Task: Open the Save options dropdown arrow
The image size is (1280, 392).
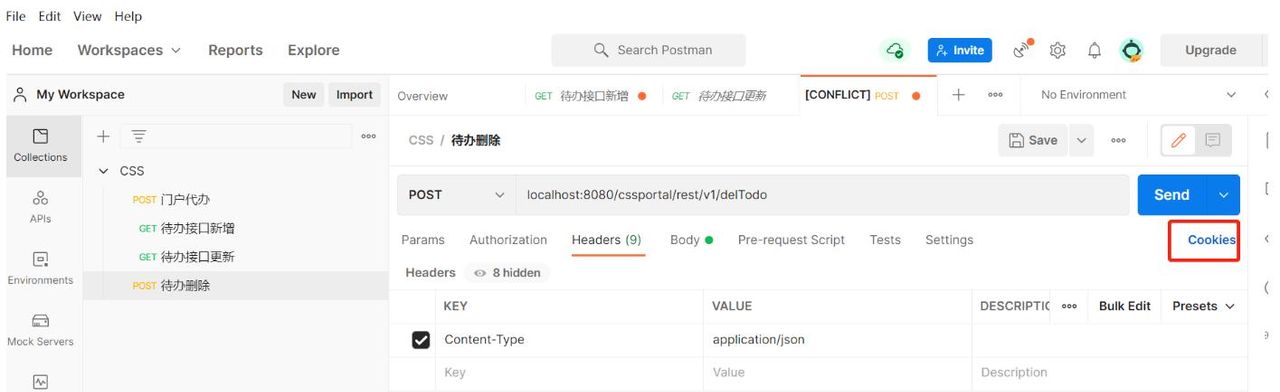Action: (x=1081, y=141)
